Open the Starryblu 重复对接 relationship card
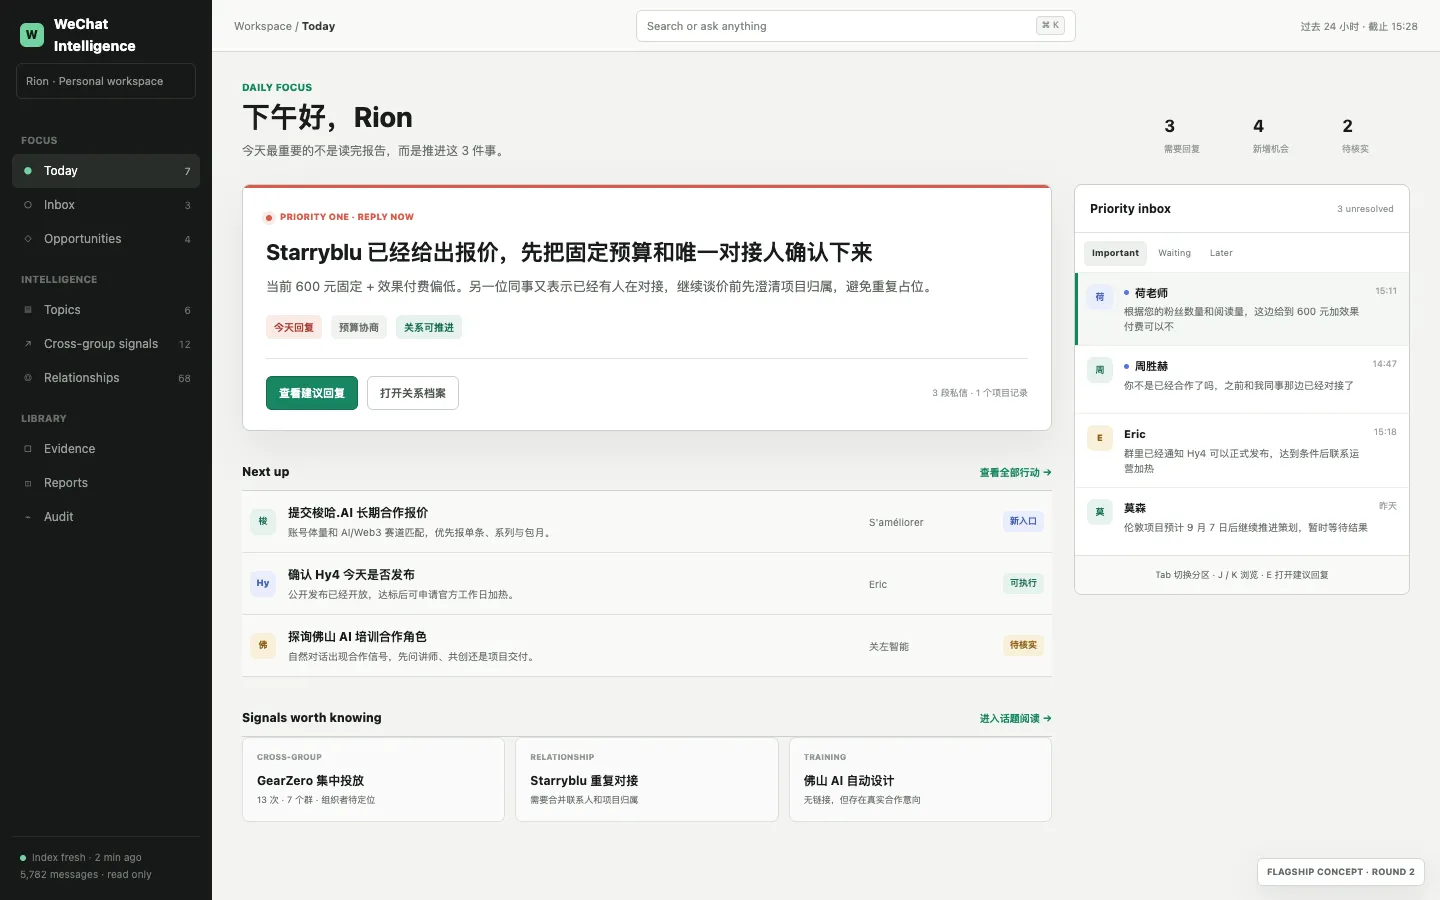 [x=647, y=780]
